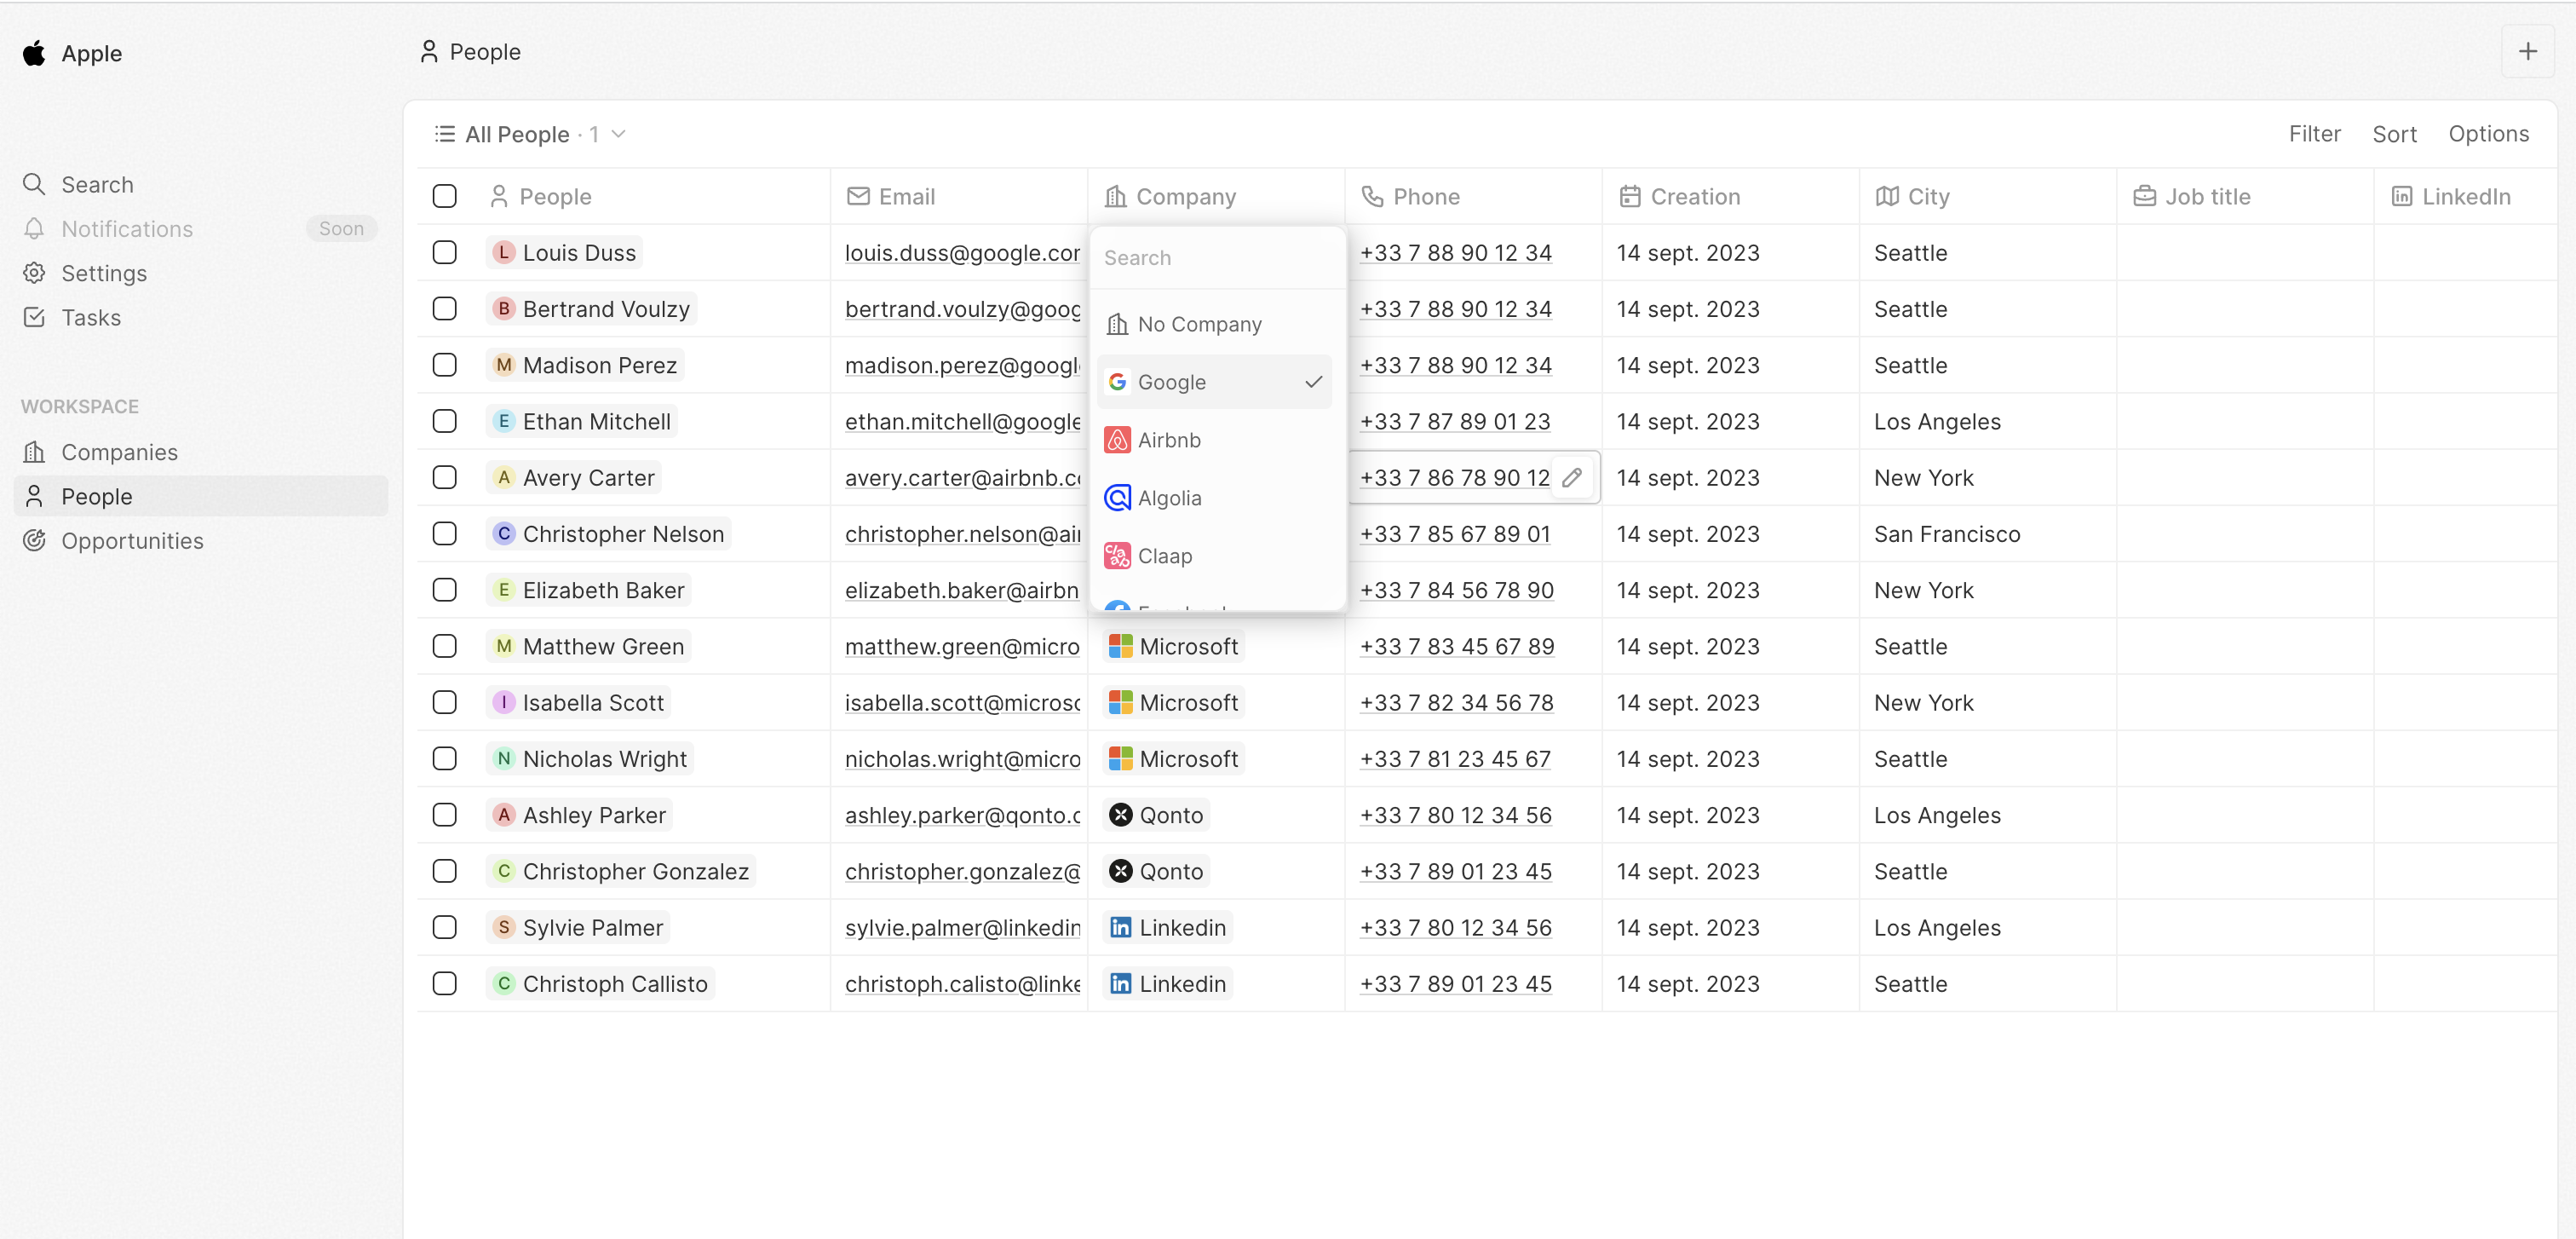Select the checkbox for Louis Duss

coord(444,252)
